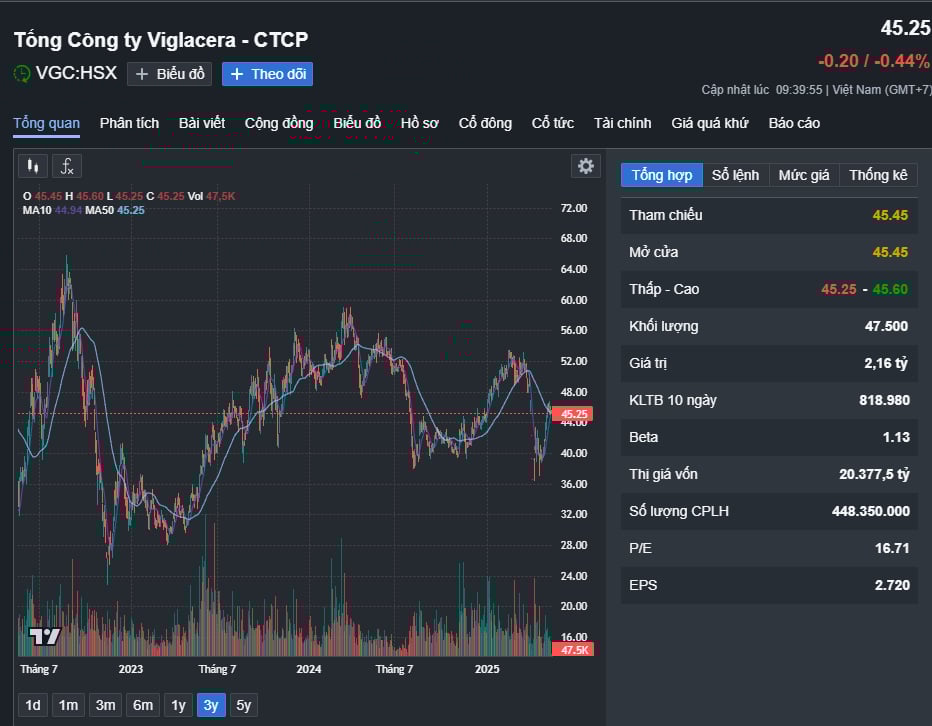
Task: Select the Biểu đồ navigation tab
Action: pyautogui.click(x=357, y=123)
